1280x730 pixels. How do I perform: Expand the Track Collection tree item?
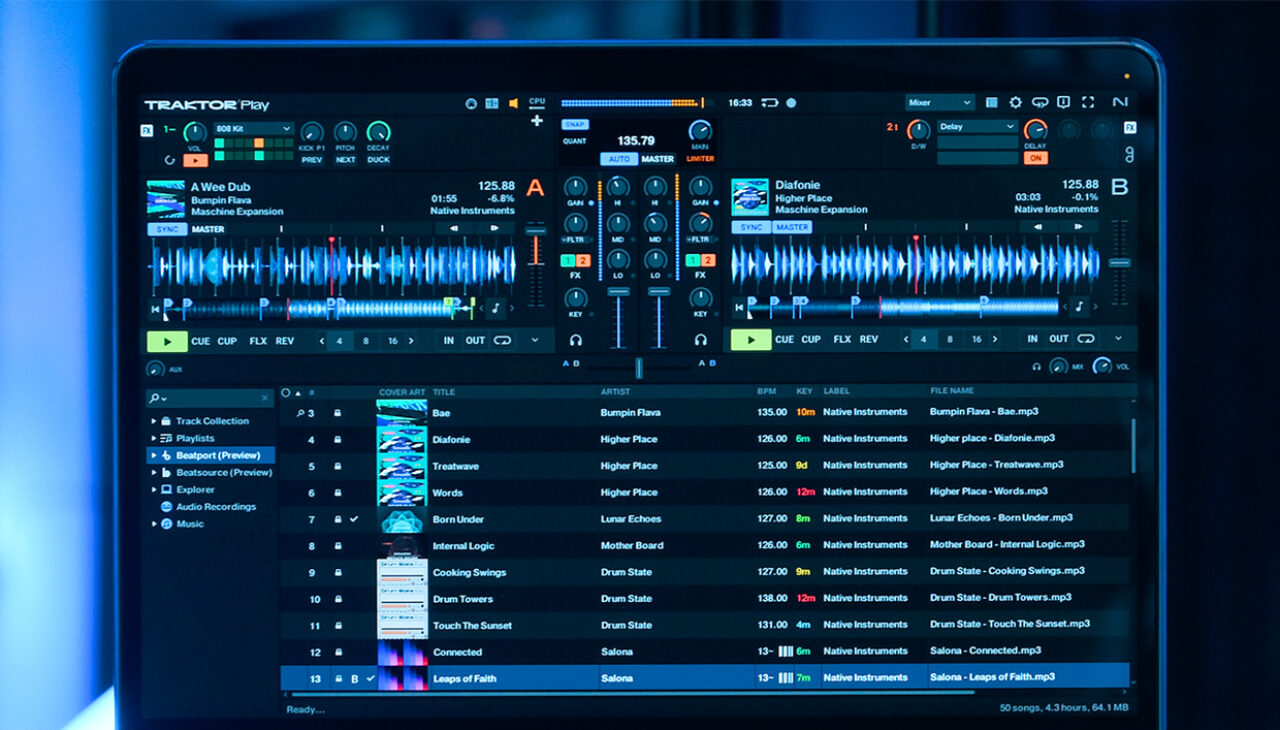coord(156,421)
